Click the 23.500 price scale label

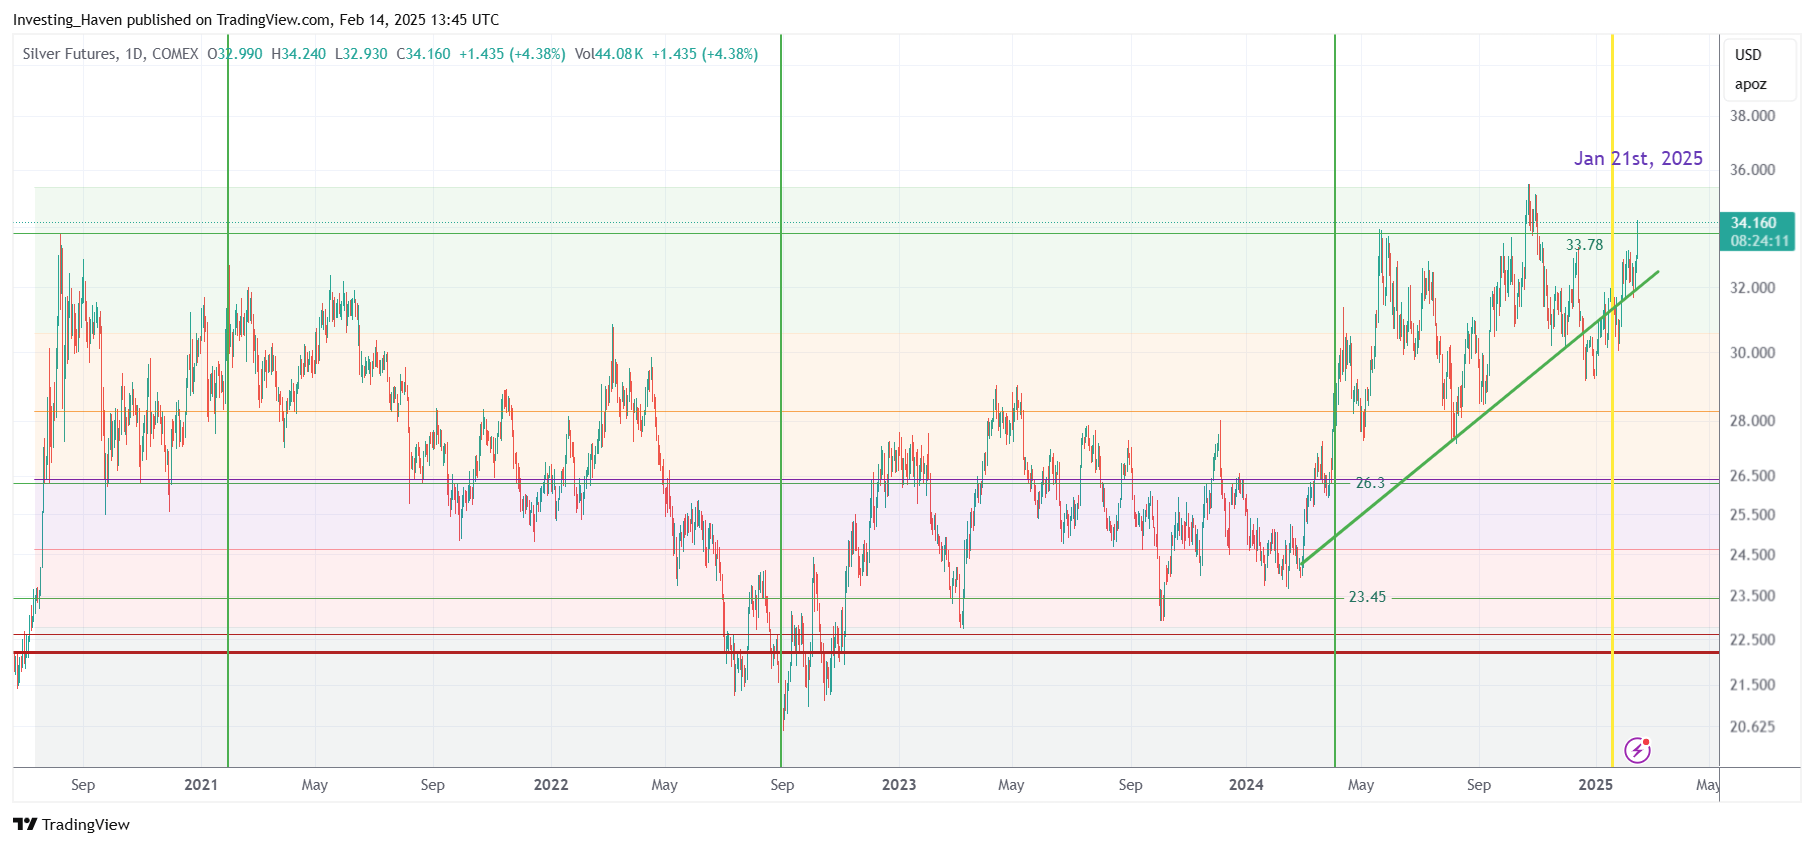tap(1753, 596)
